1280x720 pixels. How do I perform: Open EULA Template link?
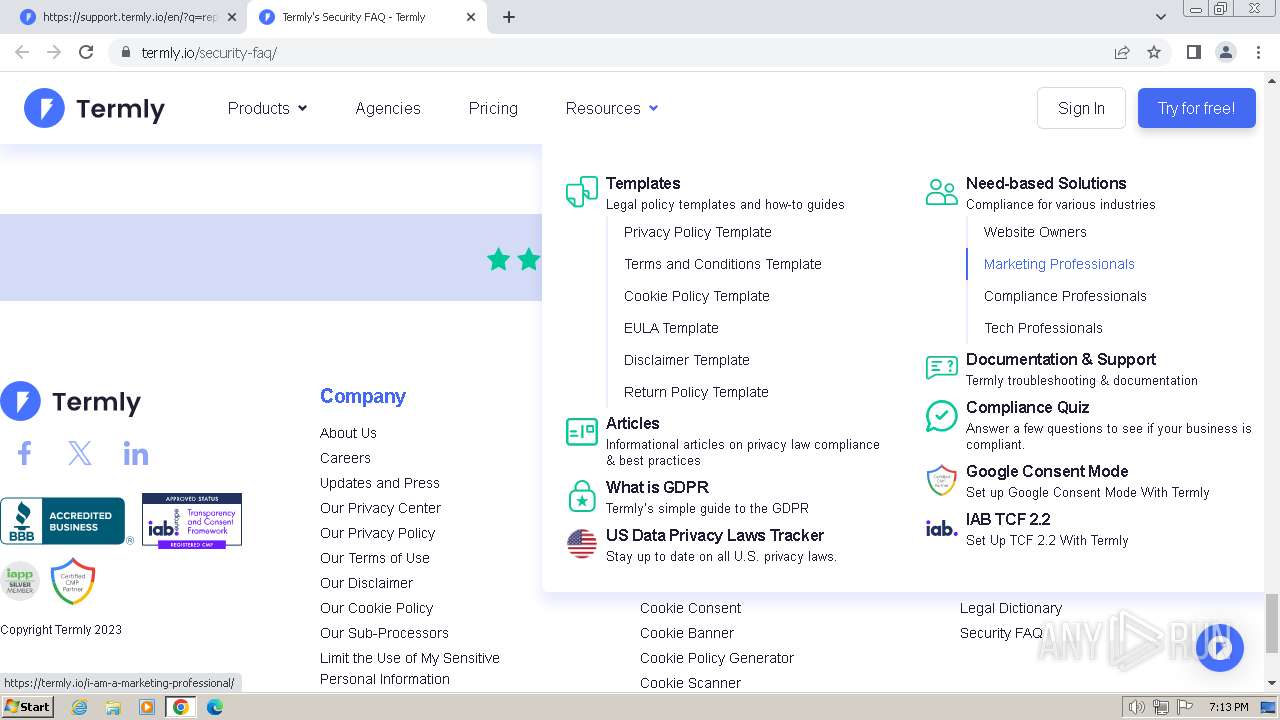(671, 328)
